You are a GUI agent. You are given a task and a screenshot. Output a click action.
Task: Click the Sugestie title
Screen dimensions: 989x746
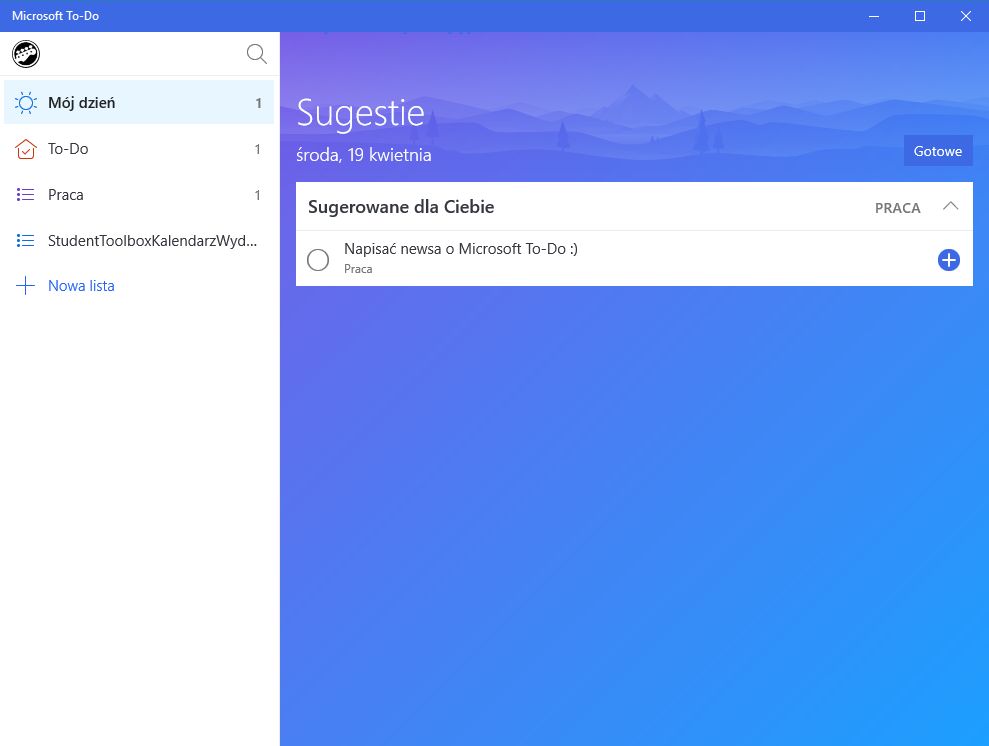tap(361, 114)
